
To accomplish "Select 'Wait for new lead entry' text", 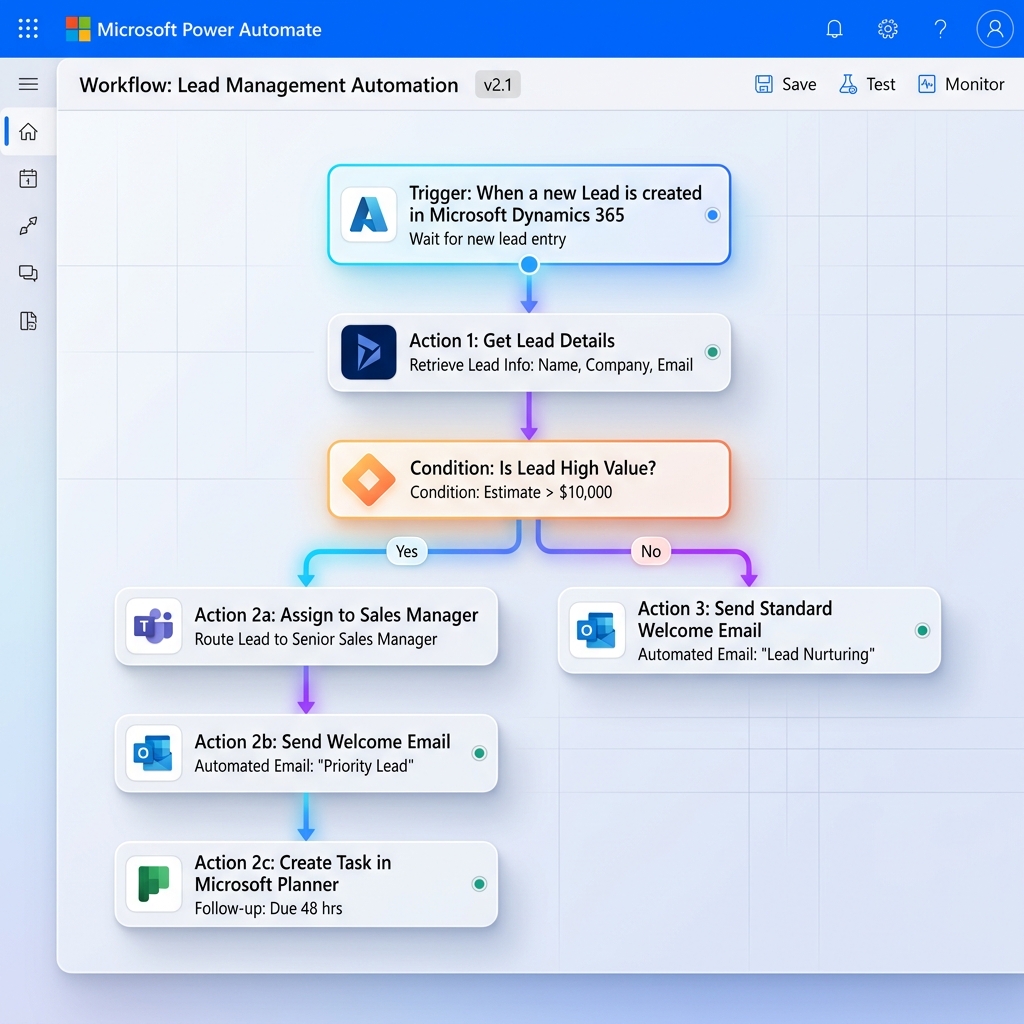I will [x=487, y=239].
